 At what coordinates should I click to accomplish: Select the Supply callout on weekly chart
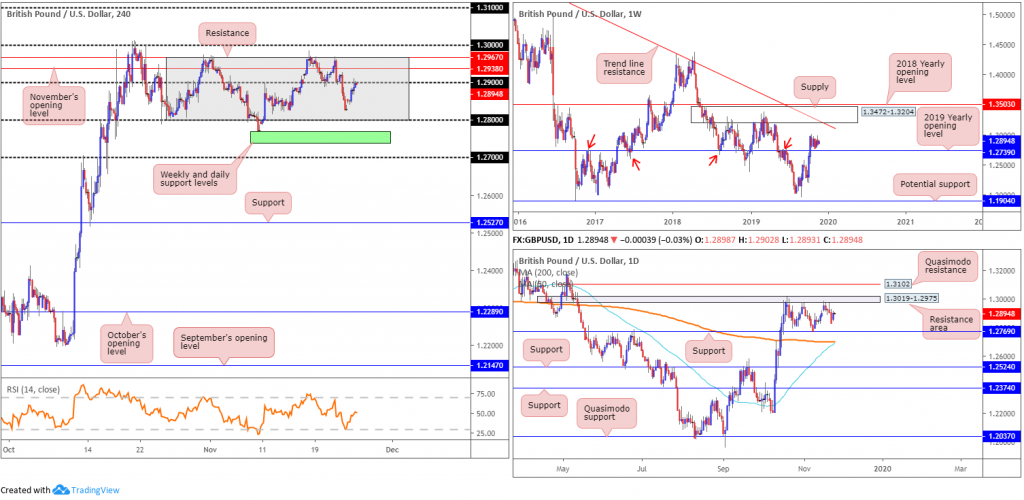(814, 86)
